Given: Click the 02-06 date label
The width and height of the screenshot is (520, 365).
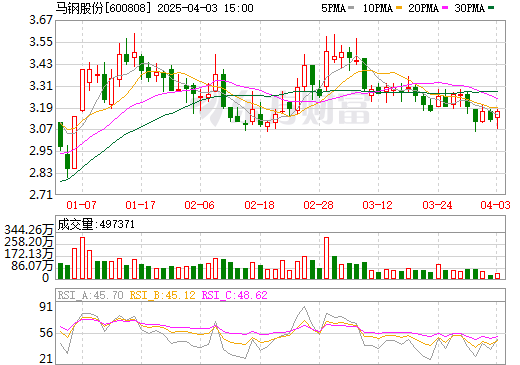Looking at the screenshot, I should point(199,205).
